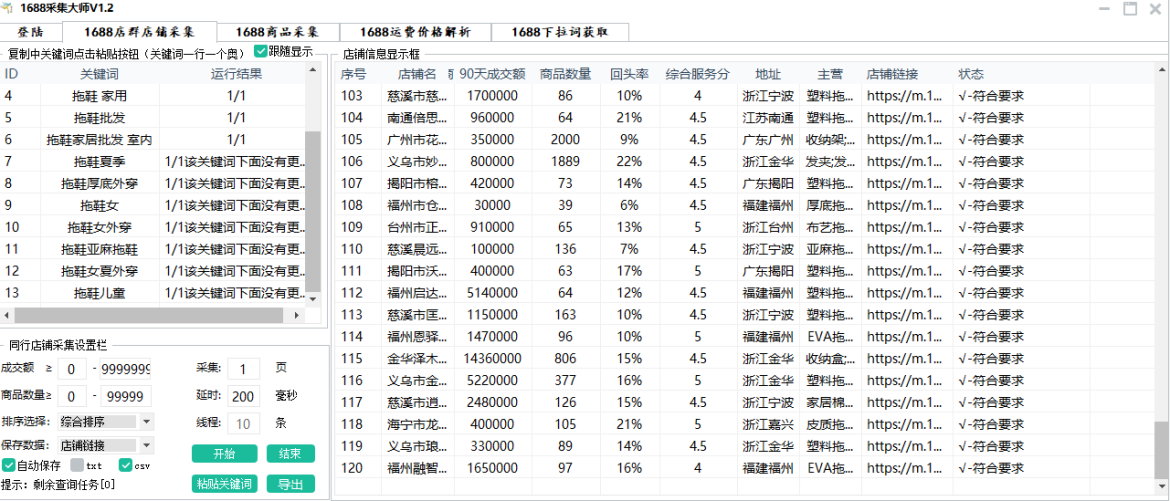This screenshot has height=501, width=1170.
Task: Select the 1688店群店铺采集 tab
Action: click(x=140, y=32)
